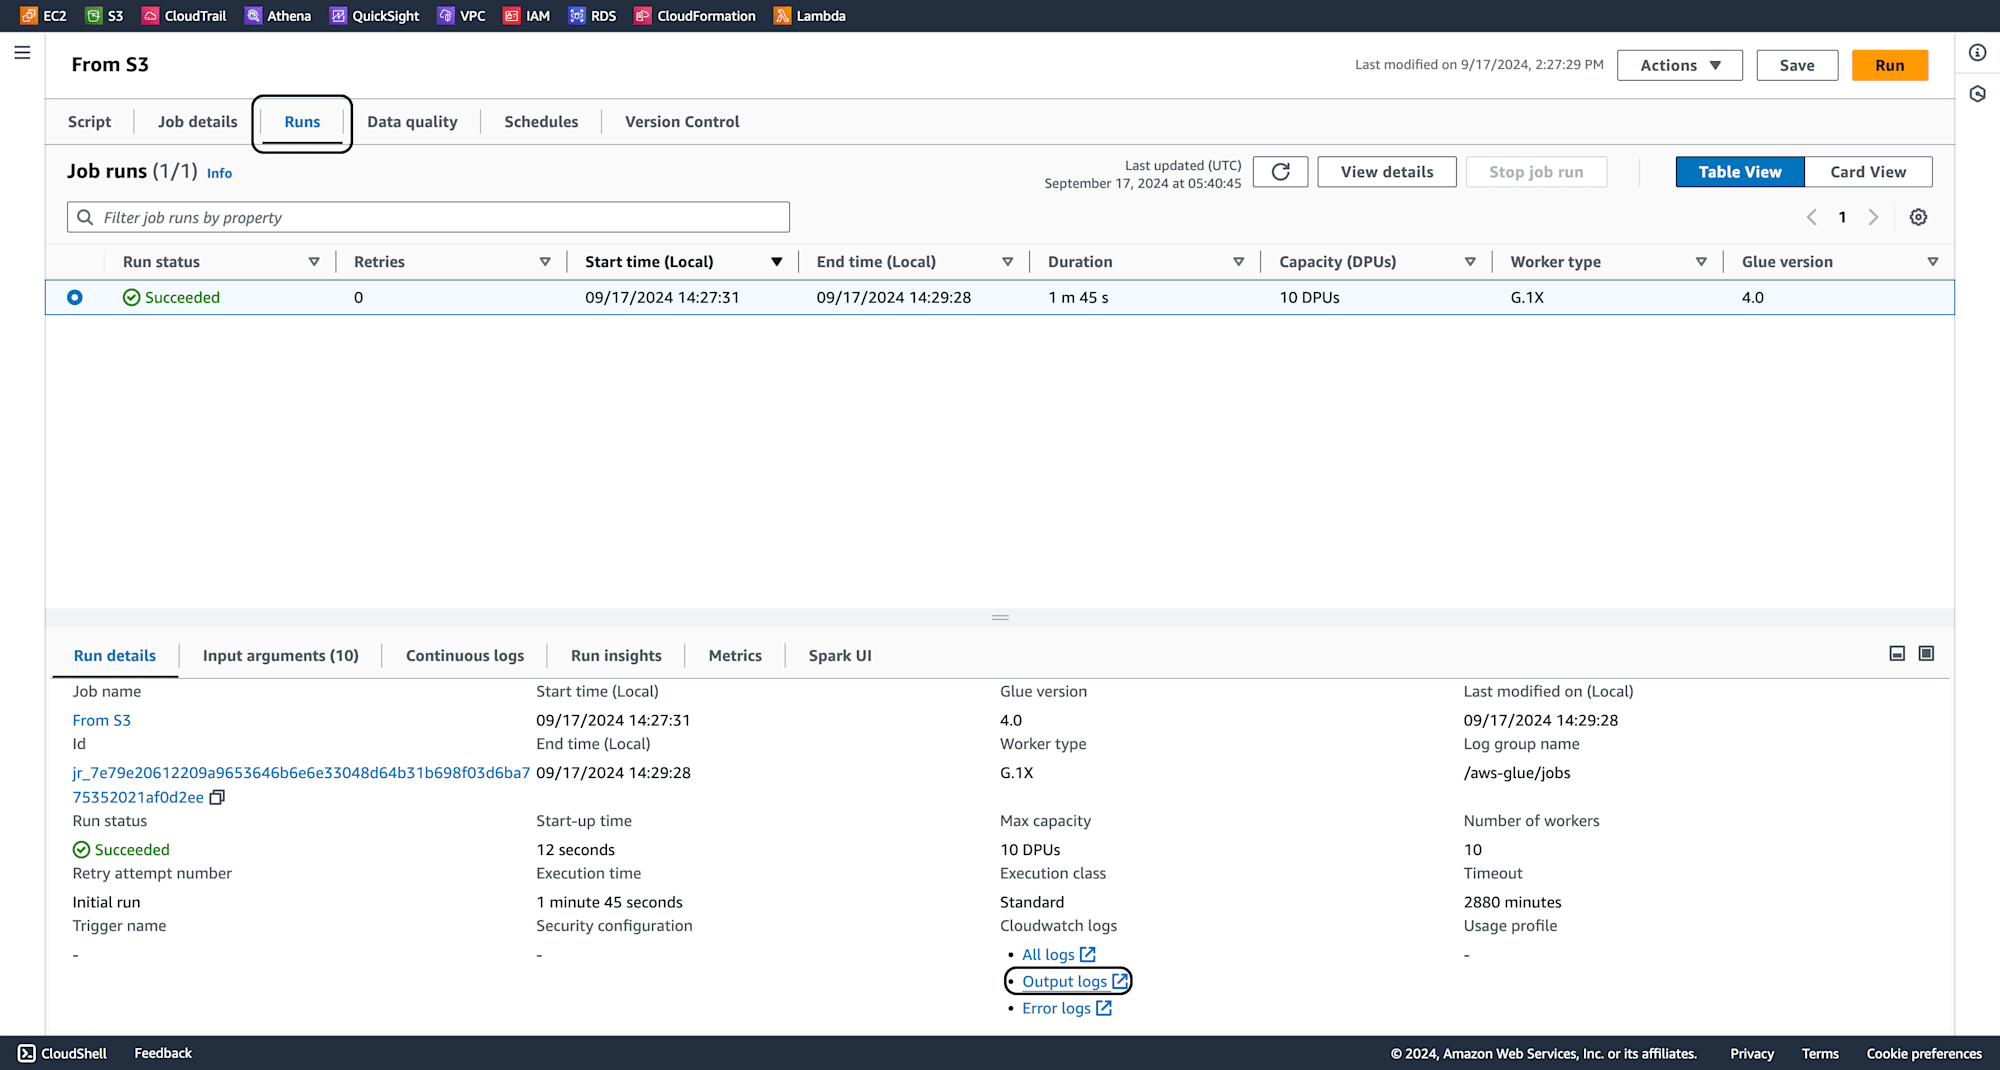Click the Stop job run button
2000x1070 pixels.
pyautogui.click(x=1536, y=172)
